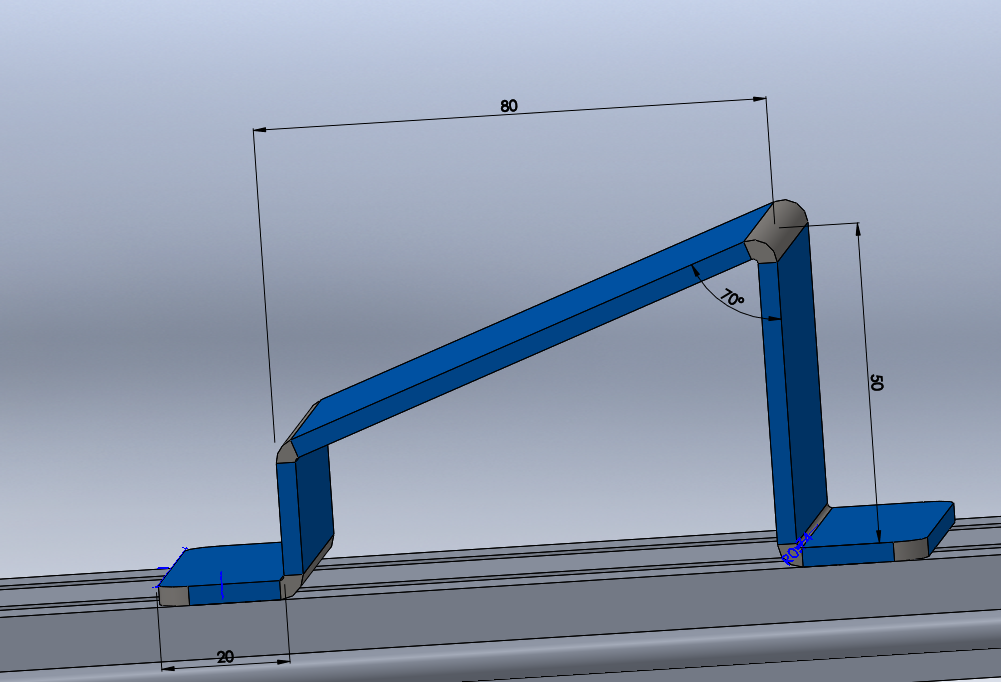This screenshot has width=1001, height=682.
Task: Click the blue sketch line on left flange
Action: tap(222, 585)
